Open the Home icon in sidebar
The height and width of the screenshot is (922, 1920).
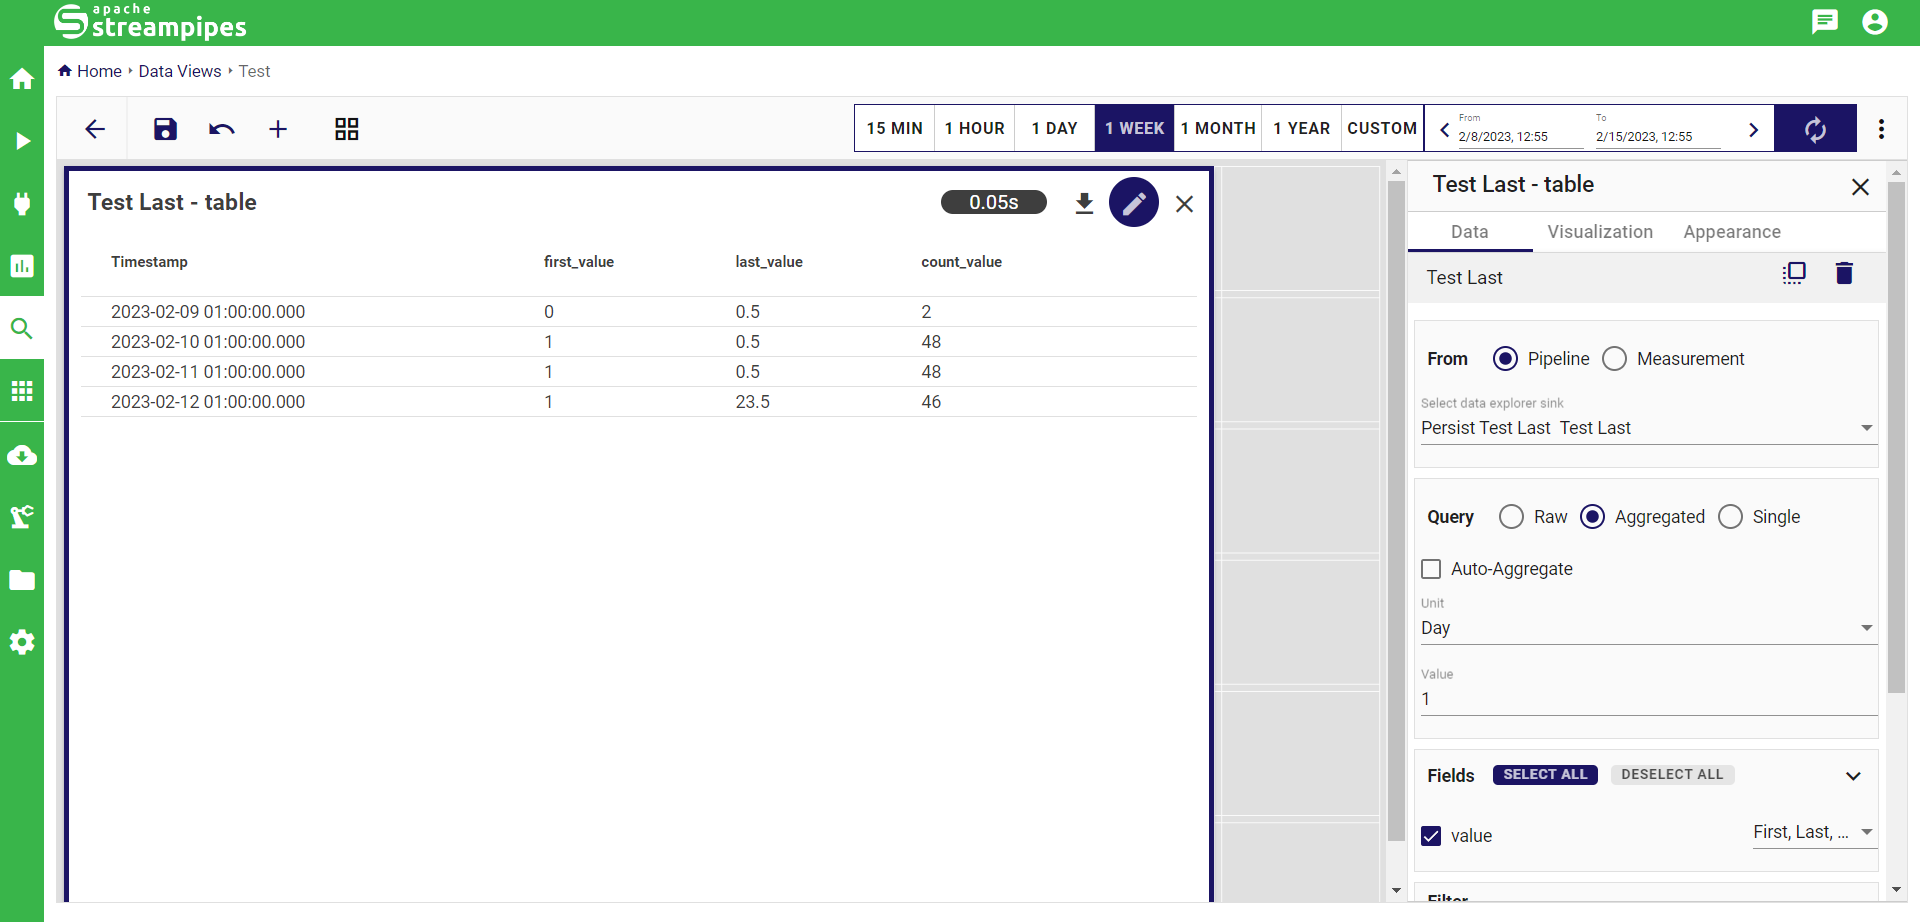coord(22,79)
